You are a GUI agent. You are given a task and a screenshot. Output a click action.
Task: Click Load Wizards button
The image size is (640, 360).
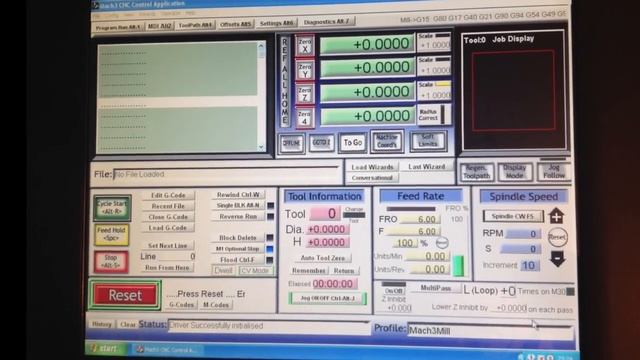pos(372,167)
